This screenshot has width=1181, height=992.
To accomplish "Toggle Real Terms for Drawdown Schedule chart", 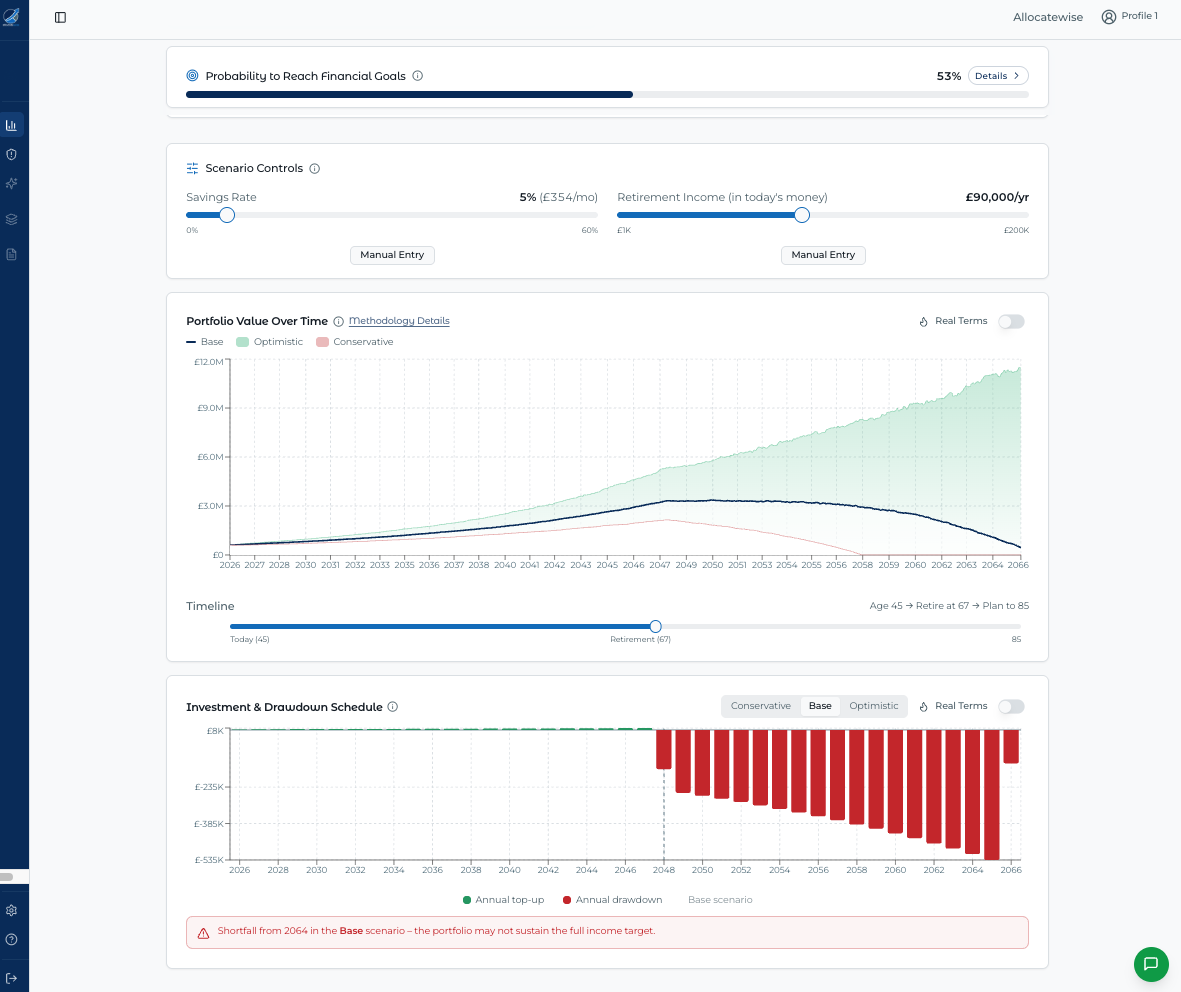I will coord(1012,707).
